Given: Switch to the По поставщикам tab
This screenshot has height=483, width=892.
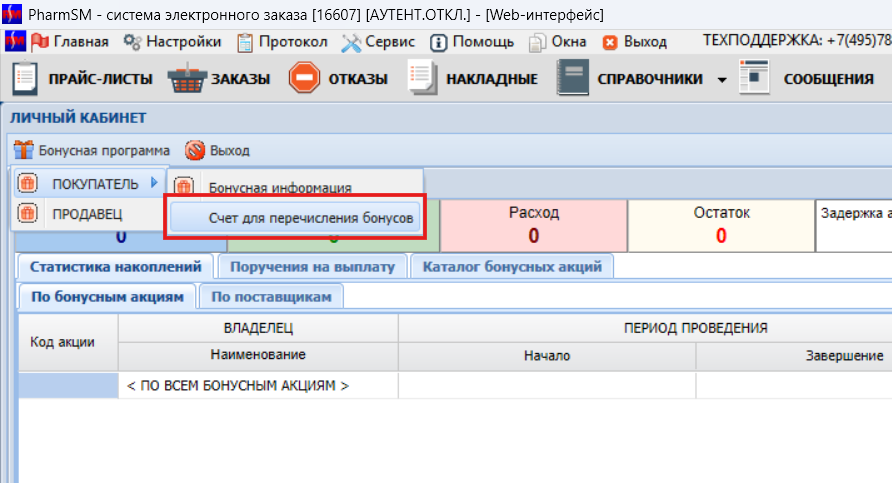Looking at the screenshot, I should pyautogui.click(x=271, y=296).
